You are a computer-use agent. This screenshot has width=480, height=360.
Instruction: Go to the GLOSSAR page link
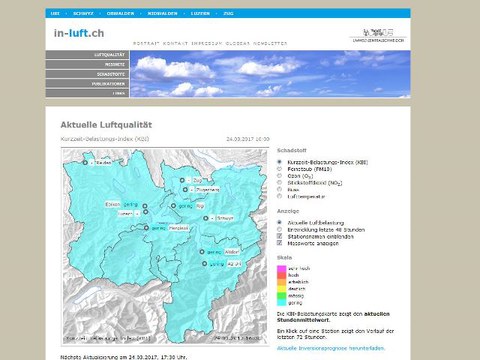pyautogui.click(x=238, y=44)
